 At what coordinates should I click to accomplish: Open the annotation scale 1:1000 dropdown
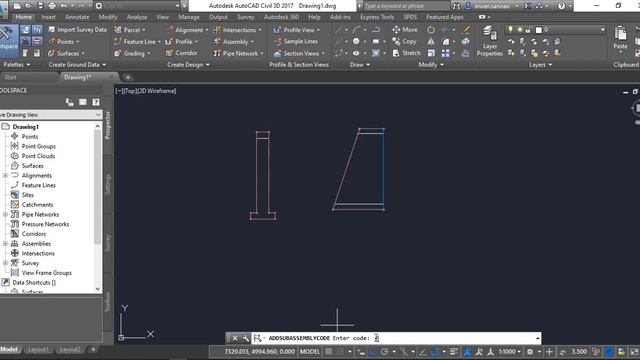click(x=509, y=351)
